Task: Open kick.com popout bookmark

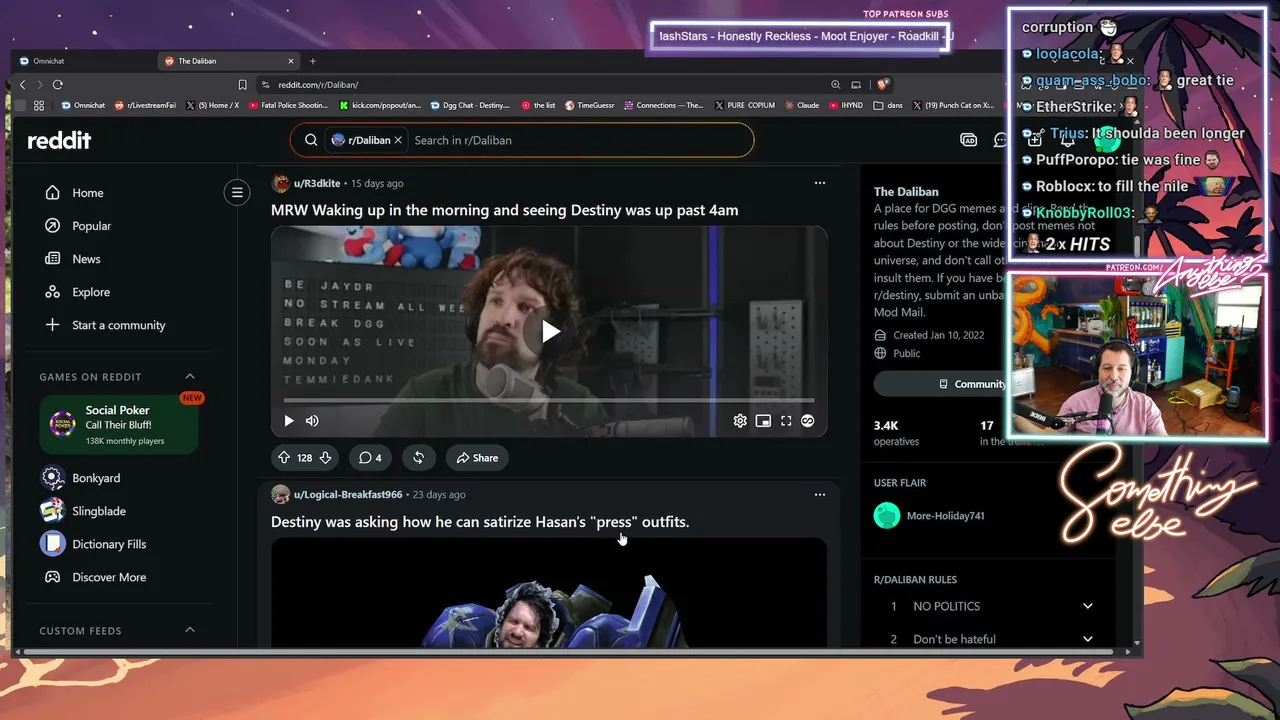Action: pos(381,105)
